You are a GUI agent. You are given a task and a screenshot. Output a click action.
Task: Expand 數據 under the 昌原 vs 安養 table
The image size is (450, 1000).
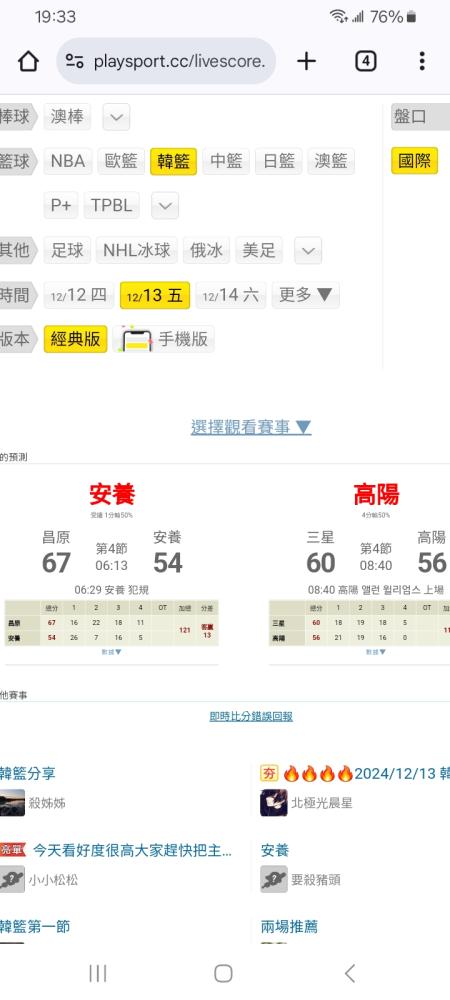pyautogui.click(x=112, y=652)
